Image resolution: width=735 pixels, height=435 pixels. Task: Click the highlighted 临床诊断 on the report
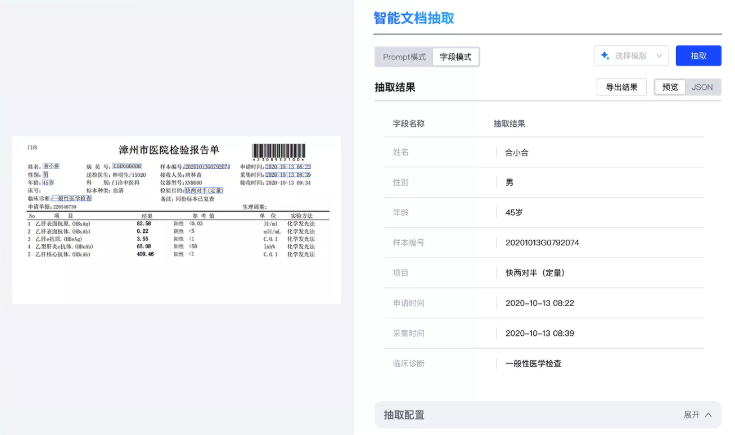[72, 198]
